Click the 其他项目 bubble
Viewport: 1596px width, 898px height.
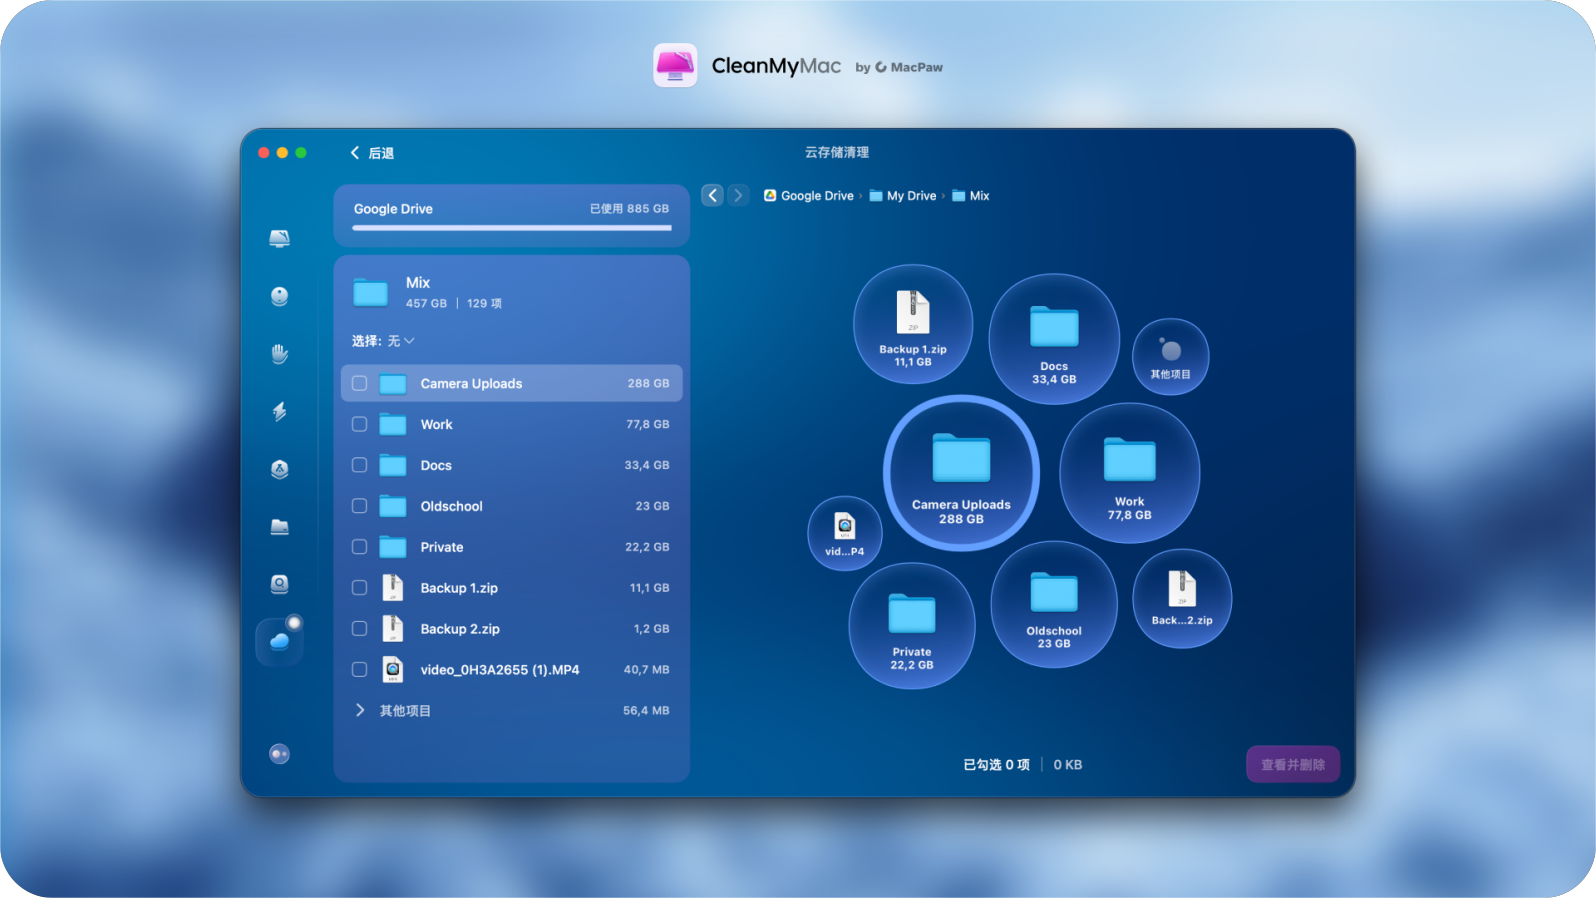(x=1170, y=357)
